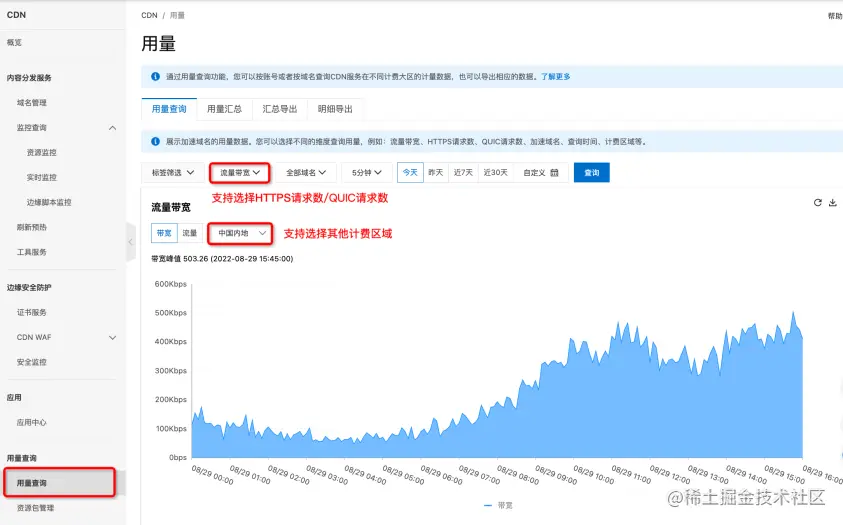
Task: Toggle the 带宽 legend below the chart
Action: 498,506
